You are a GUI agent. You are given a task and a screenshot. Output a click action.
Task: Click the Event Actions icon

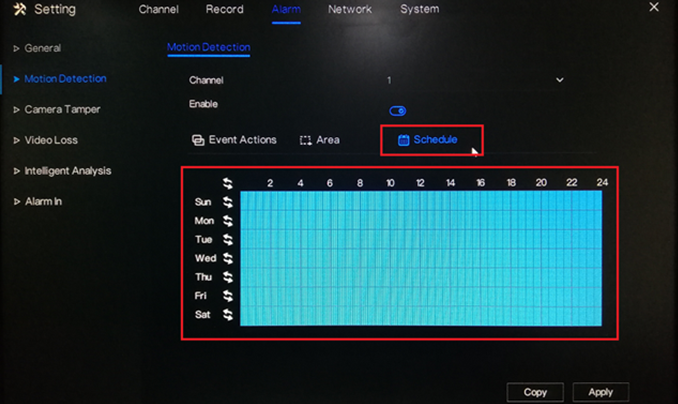(x=198, y=140)
